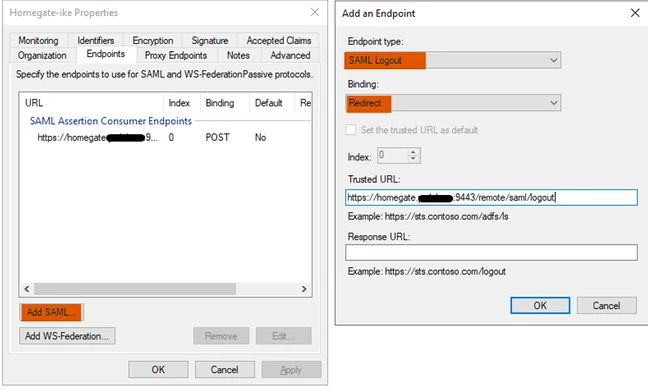Open the Monitoring tab

pos(38,40)
